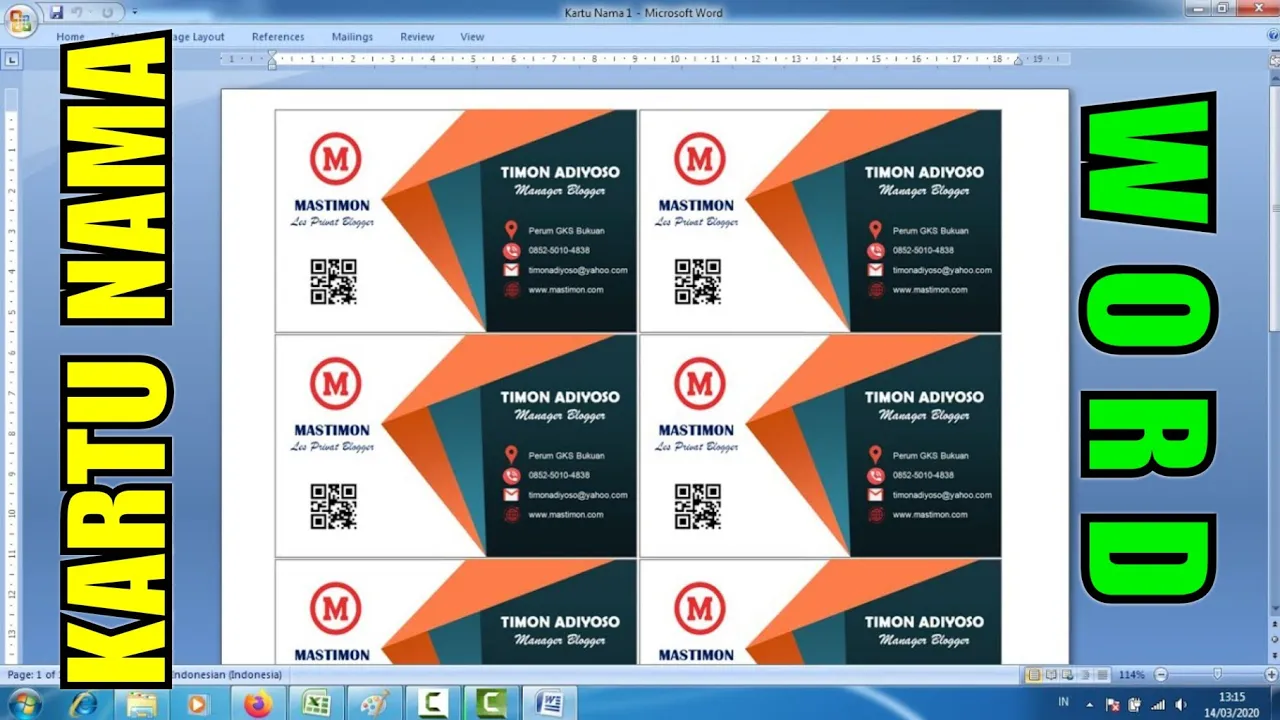
Task: Click the zoom slider handle
Action: pyautogui.click(x=1217, y=675)
